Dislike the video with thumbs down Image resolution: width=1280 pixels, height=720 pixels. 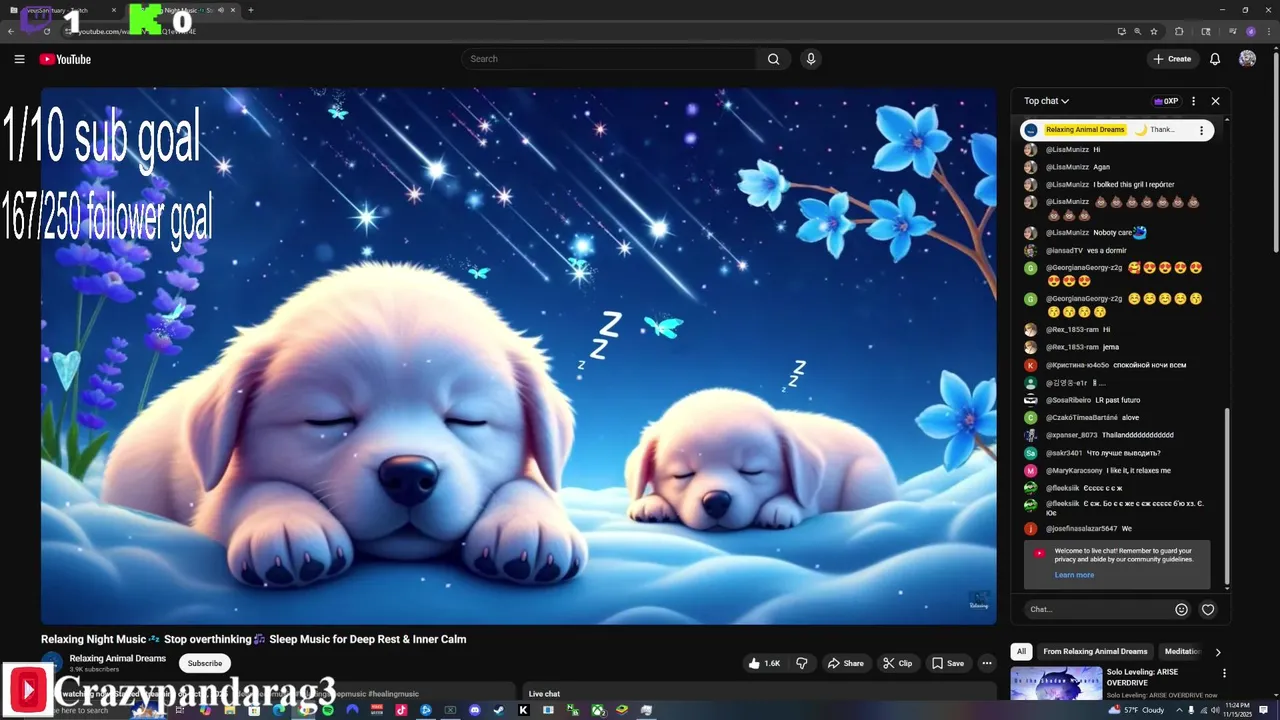(x=801, y=663)
